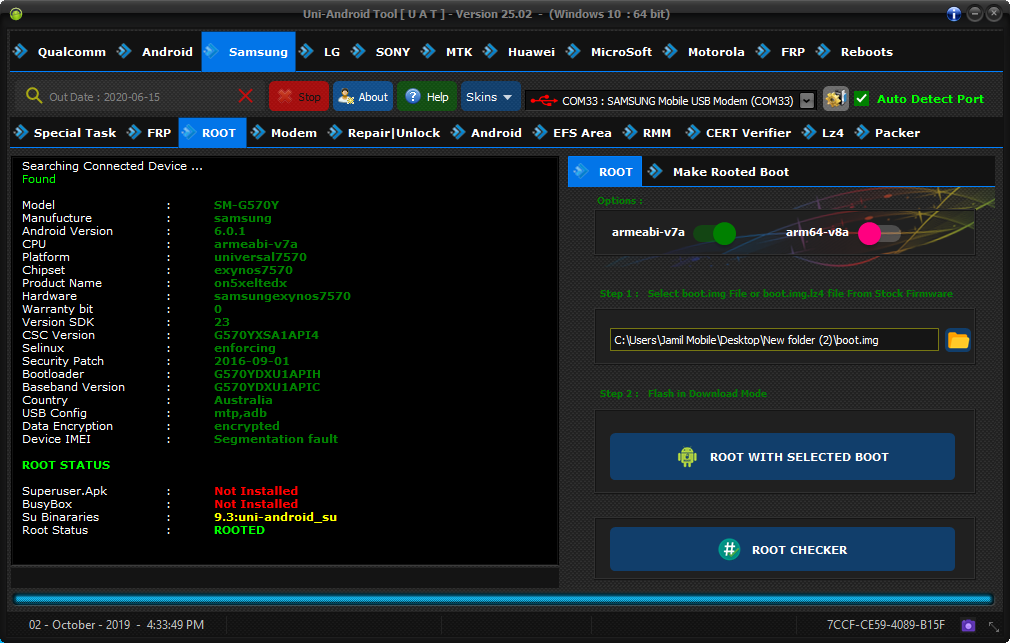Open port settings gear icon

(835, 98)
